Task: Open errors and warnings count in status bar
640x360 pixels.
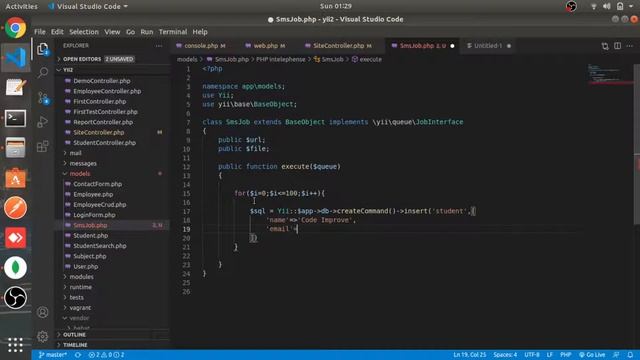Action: 107,355
